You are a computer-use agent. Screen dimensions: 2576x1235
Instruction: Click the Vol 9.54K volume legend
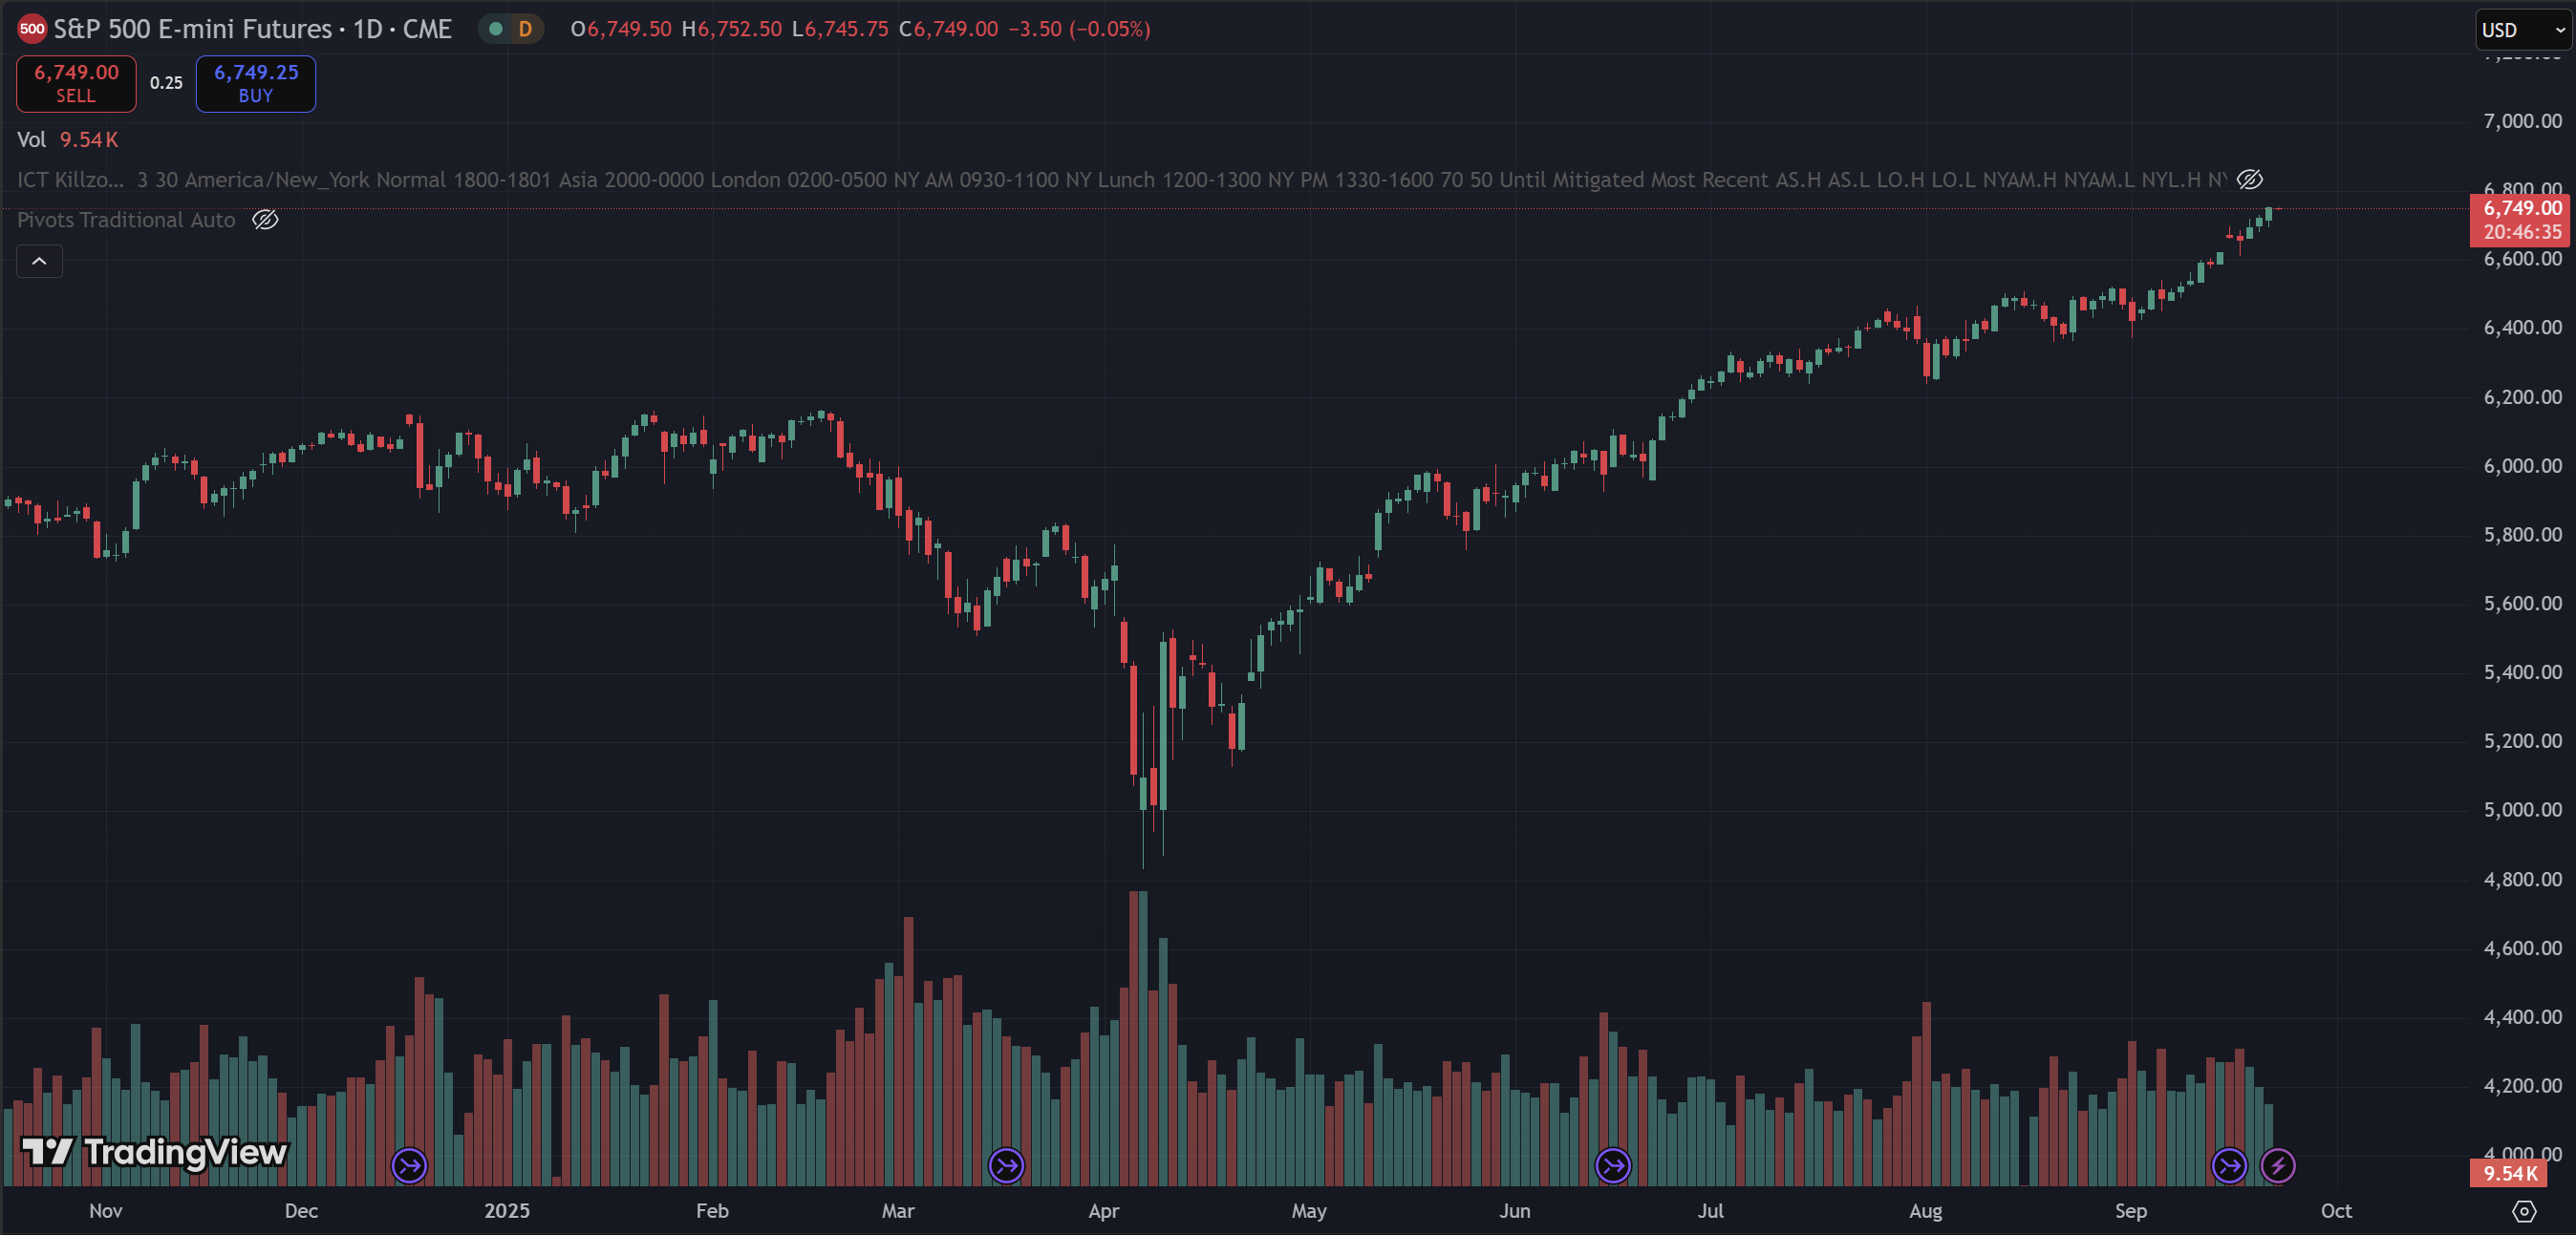pos(68,140)
